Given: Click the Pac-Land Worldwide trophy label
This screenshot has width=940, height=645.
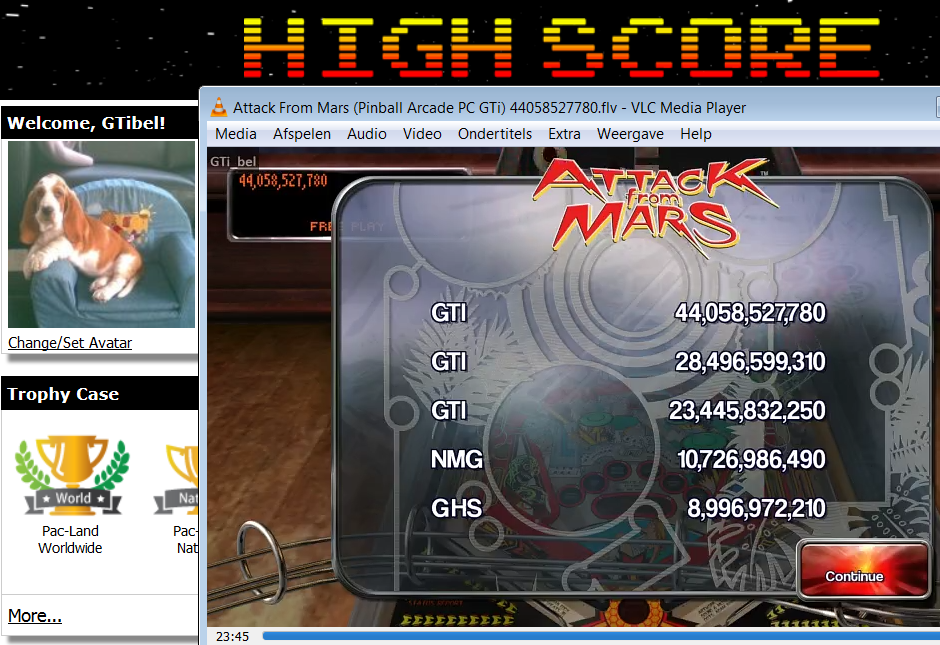Looking at the screenshot, I should click(70, 539).
